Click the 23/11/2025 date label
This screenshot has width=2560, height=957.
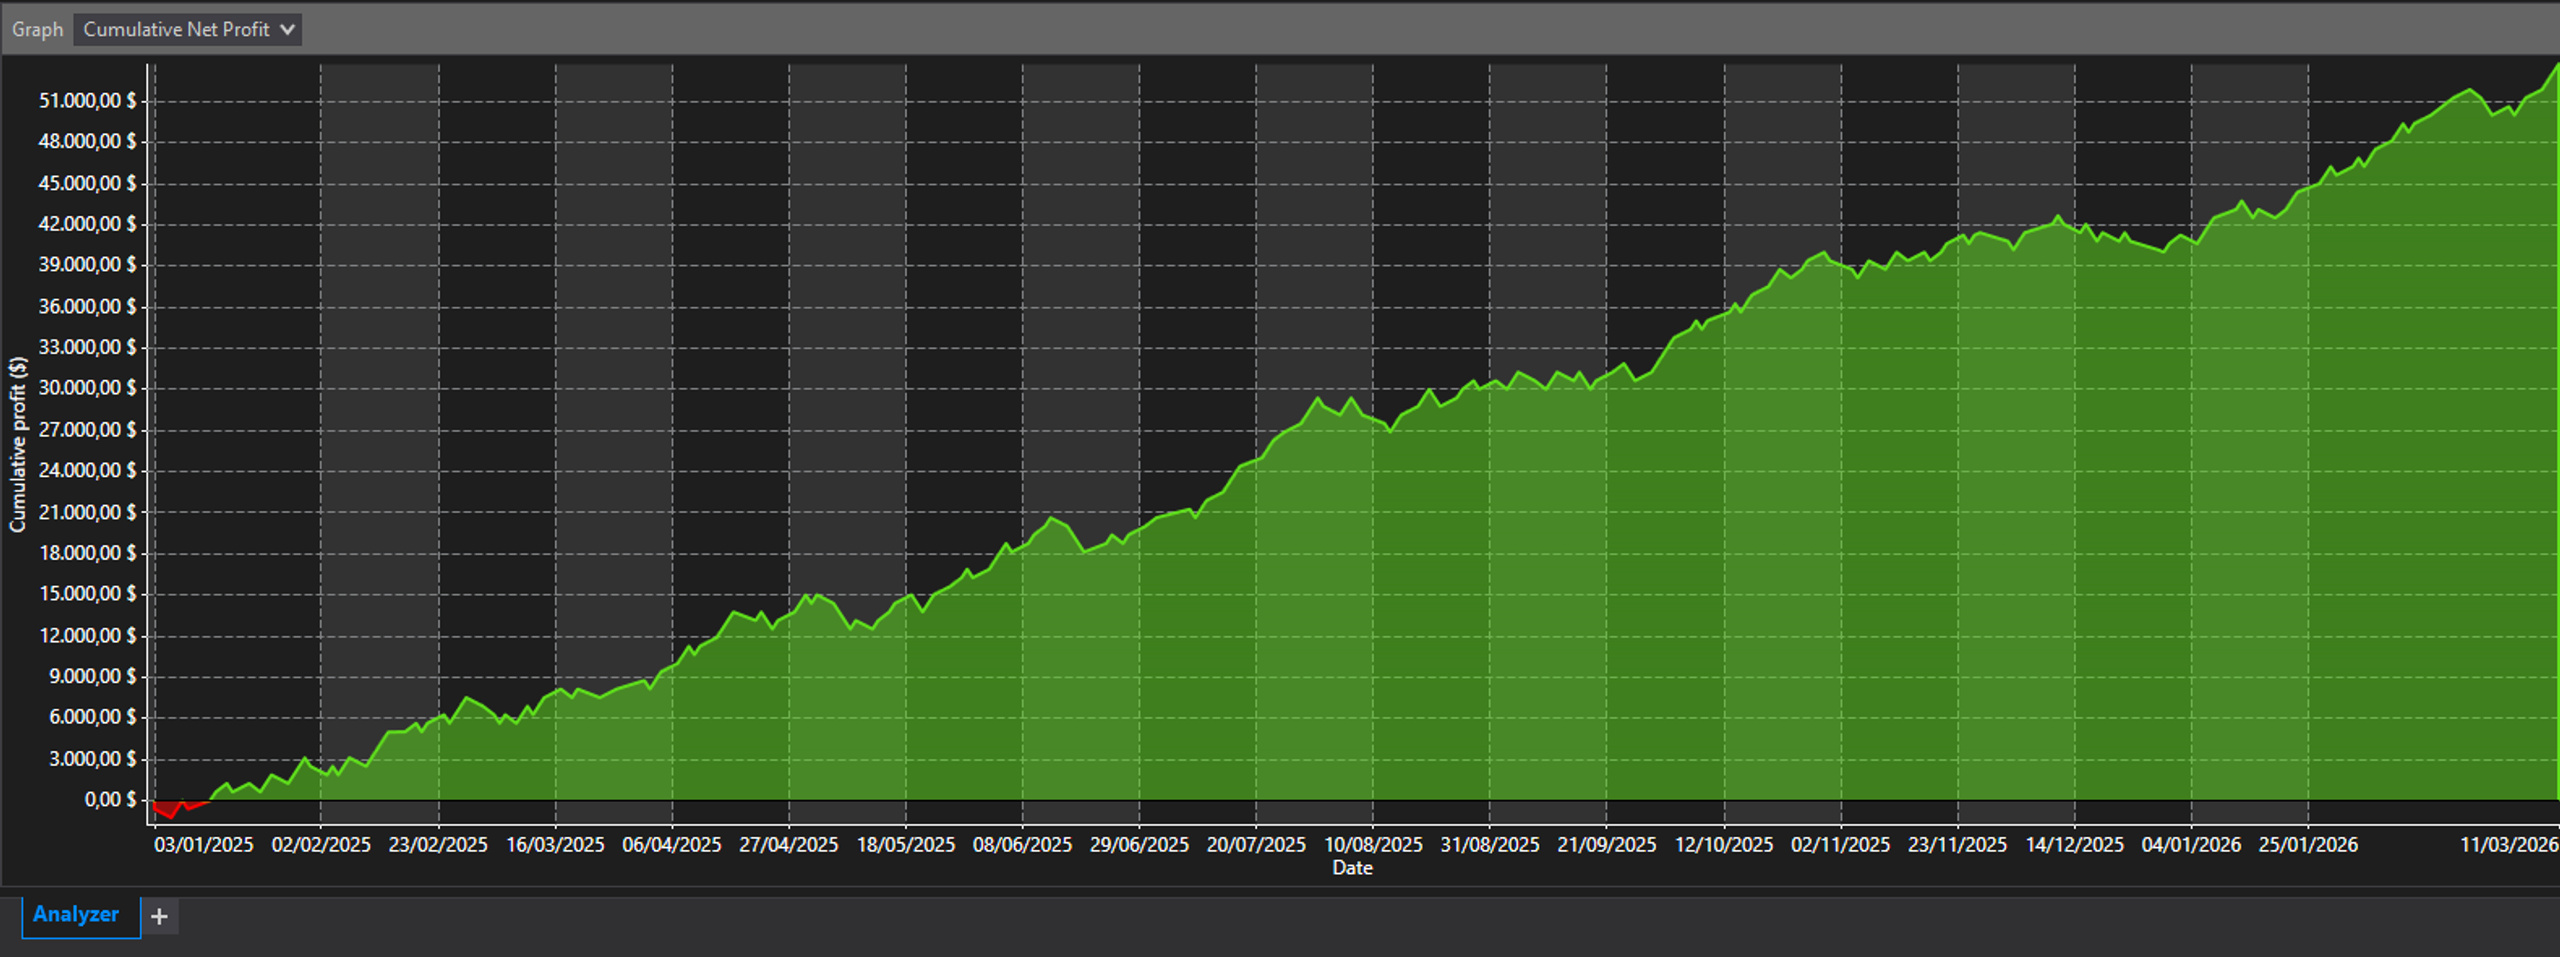tap(1957, 845)
